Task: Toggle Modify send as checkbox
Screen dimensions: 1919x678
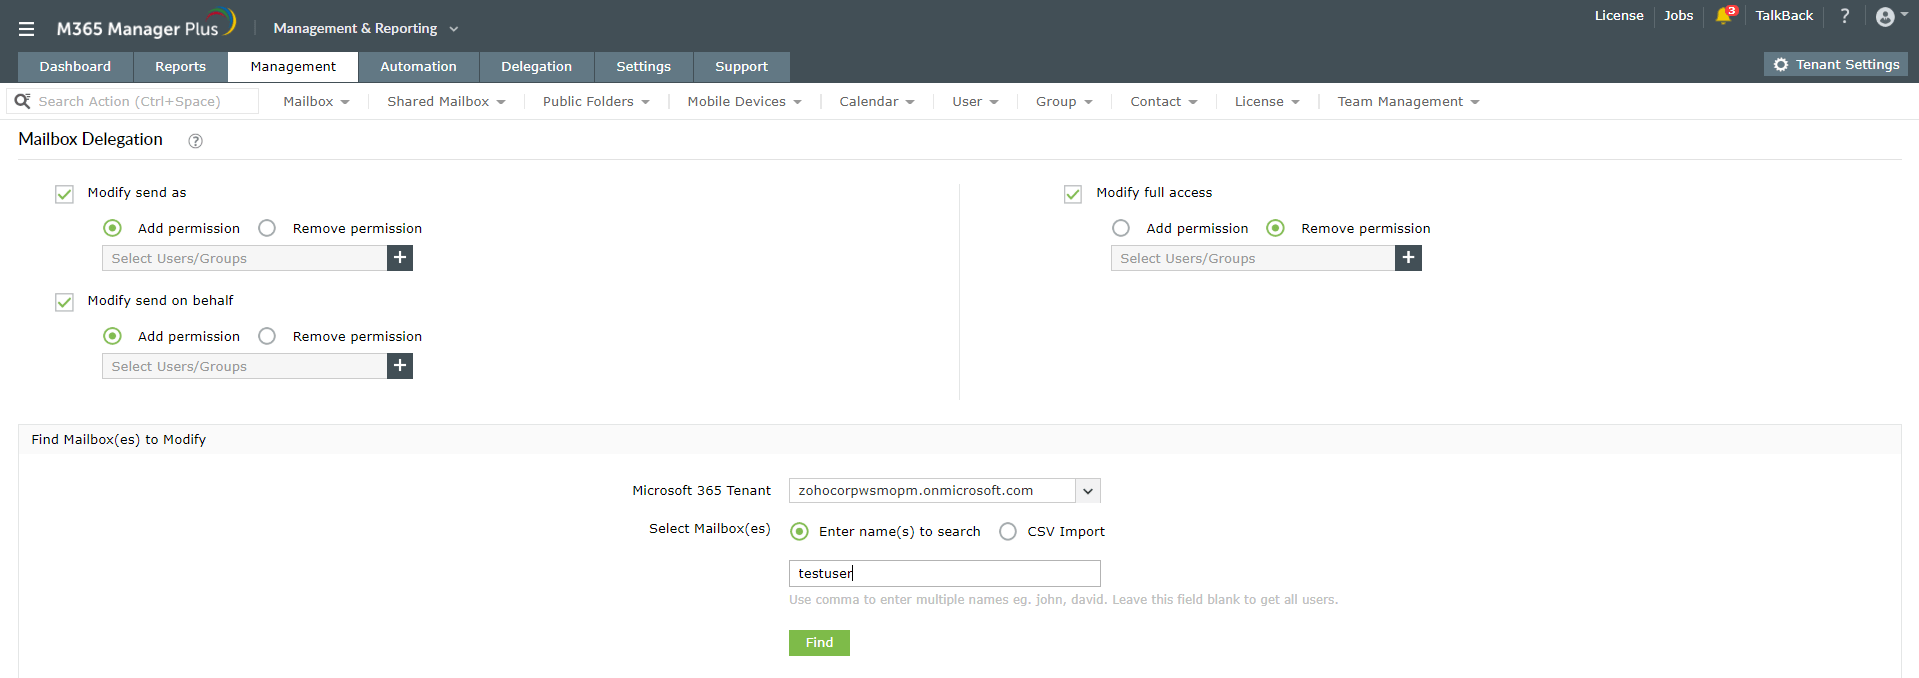Action: [x=64, y=194]
